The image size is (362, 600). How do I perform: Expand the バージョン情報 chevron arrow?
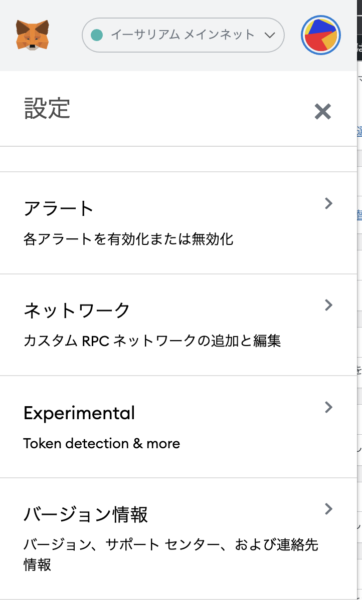click(x=328, y=509)
